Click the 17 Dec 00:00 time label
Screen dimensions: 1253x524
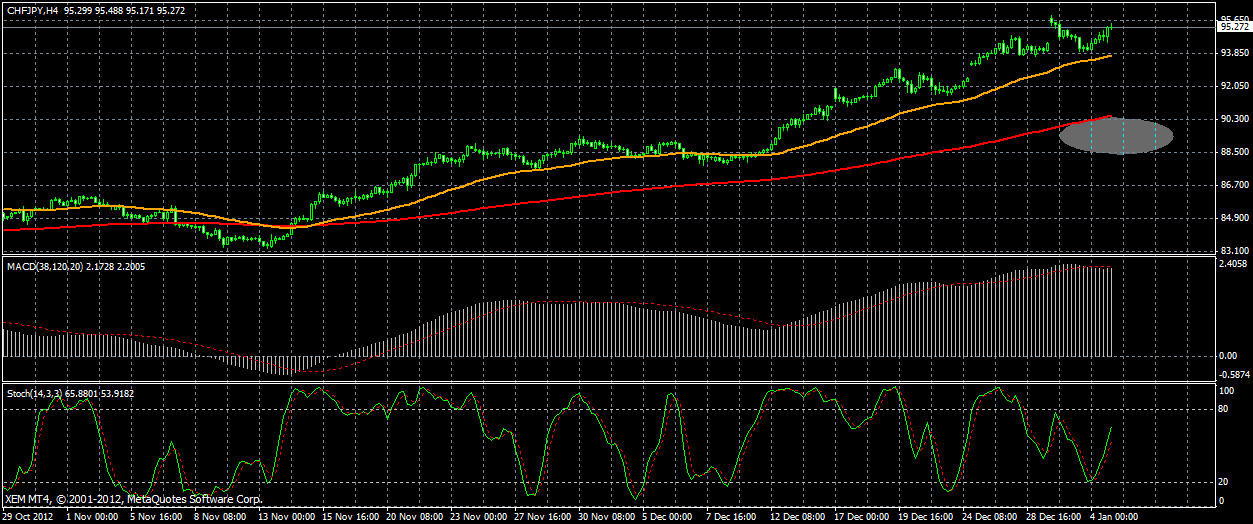[862, 517]
